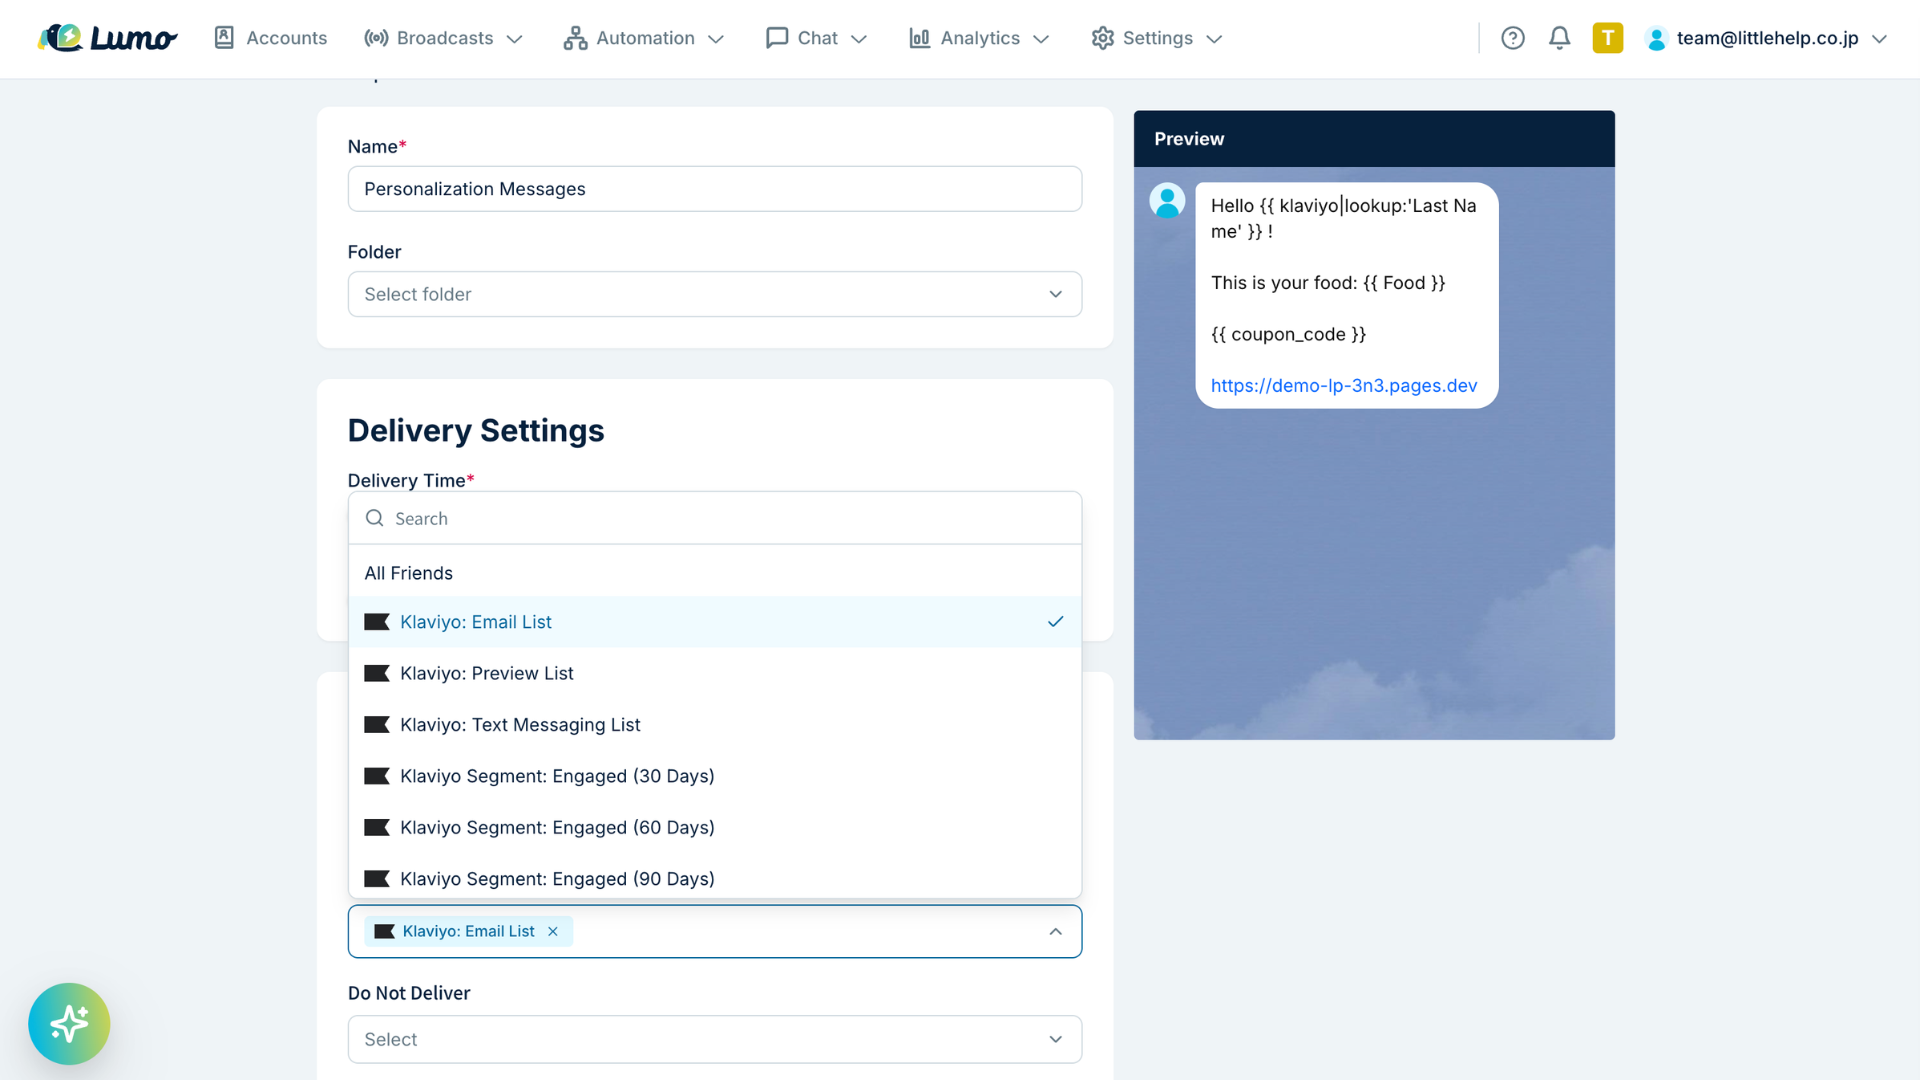Viewport: 1920px width, 1080px height.
Task: Click the Lumo logo
Action: pyautogui.click(x=108, y=38)
